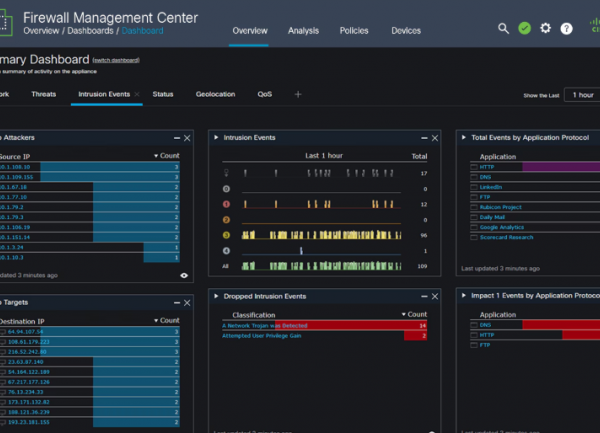Switch to the Geolocation tab
Screen dimensions: 600x433
[x=215, y=94]
